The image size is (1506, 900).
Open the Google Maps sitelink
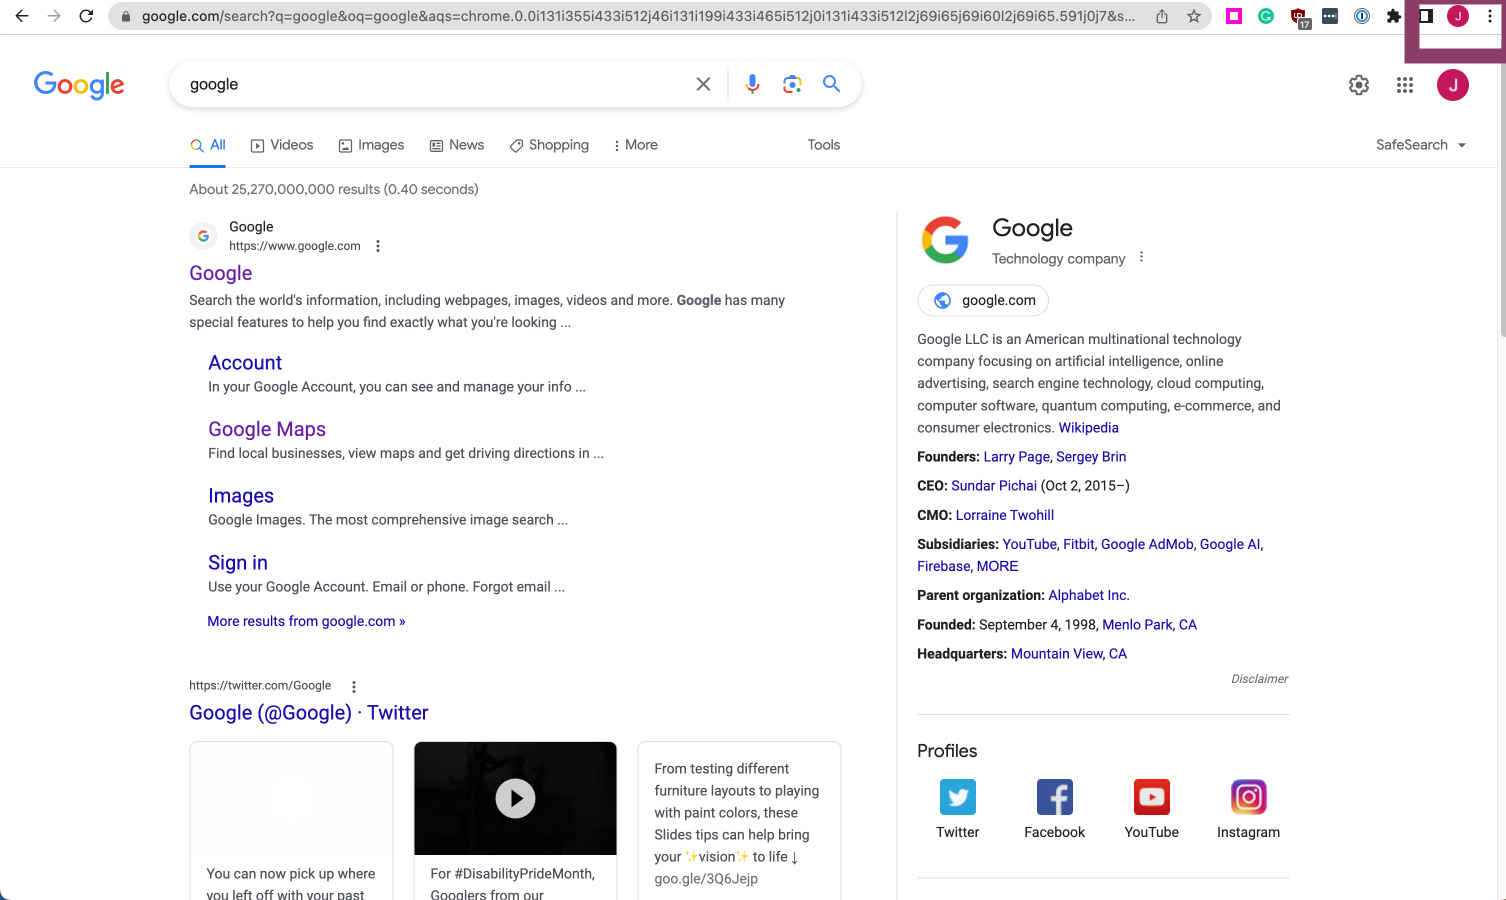(267, 429)
